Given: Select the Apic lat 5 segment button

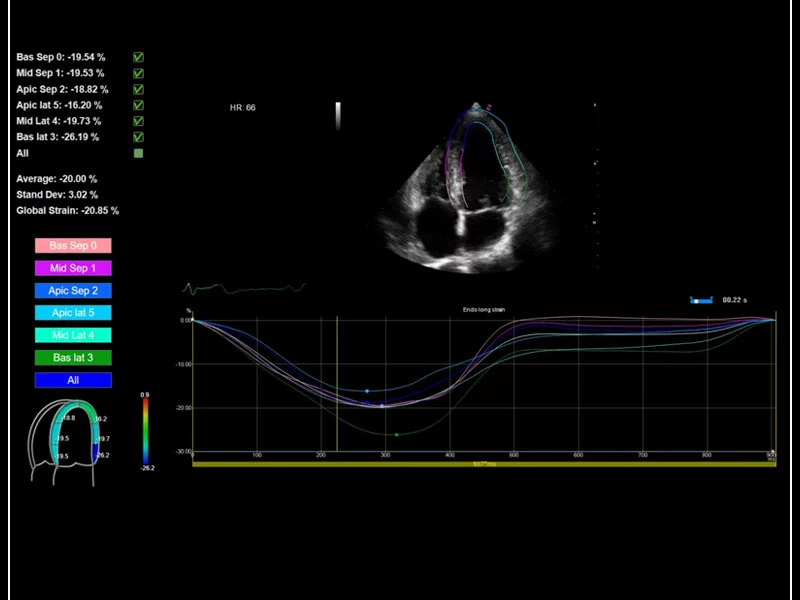Looking at the screenshot, I should [72, 312].
